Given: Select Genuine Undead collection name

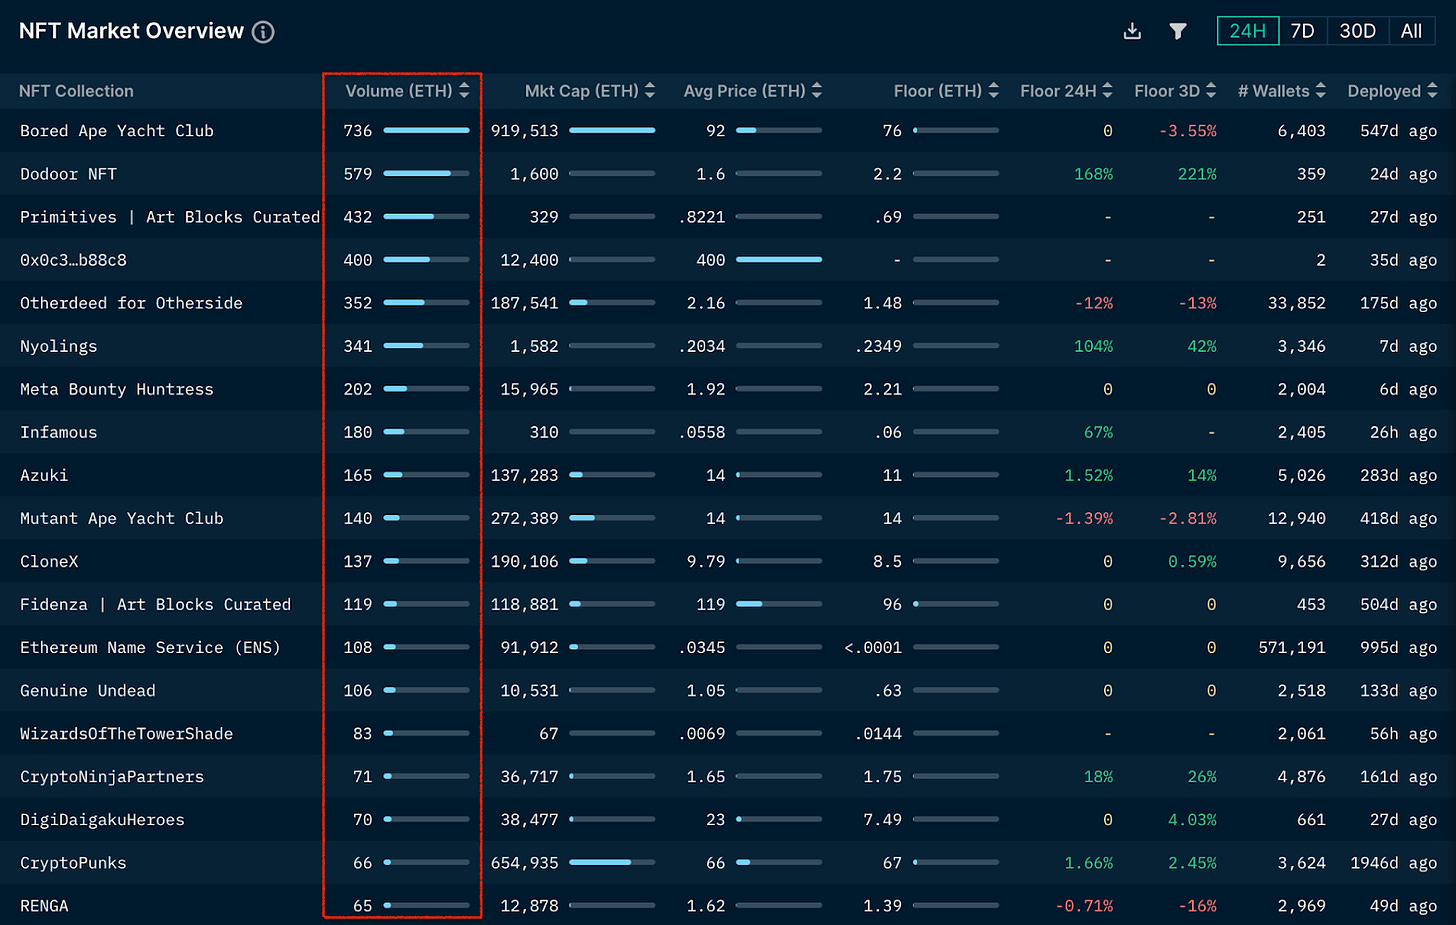Looking at the screenshot, I should tap(87, 690).
